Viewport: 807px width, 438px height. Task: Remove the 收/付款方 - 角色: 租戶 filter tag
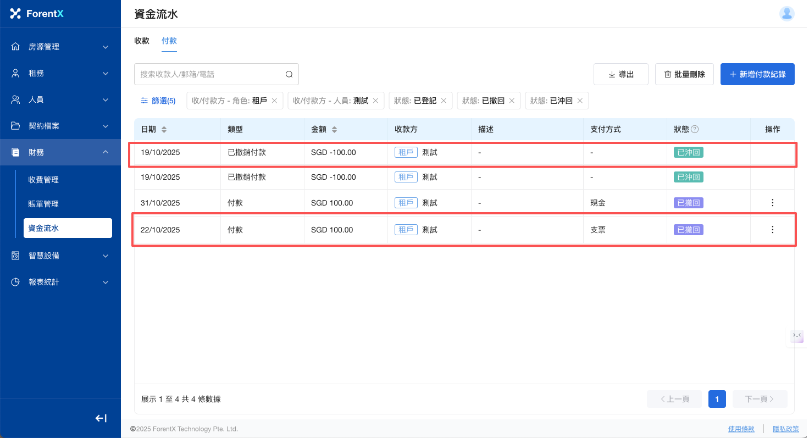[x=274, y=100]
